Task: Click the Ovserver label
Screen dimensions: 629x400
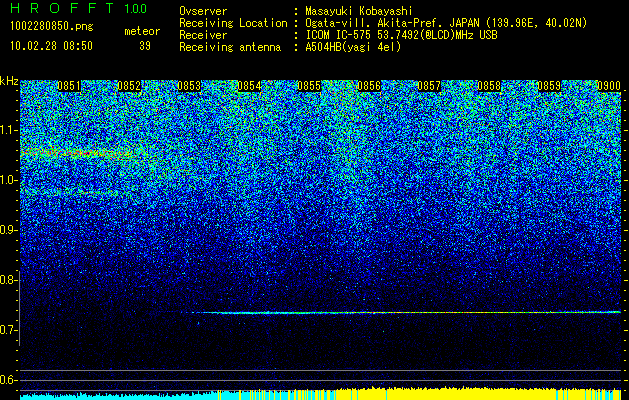Action: pyautogui.click(x=203, y=11)
